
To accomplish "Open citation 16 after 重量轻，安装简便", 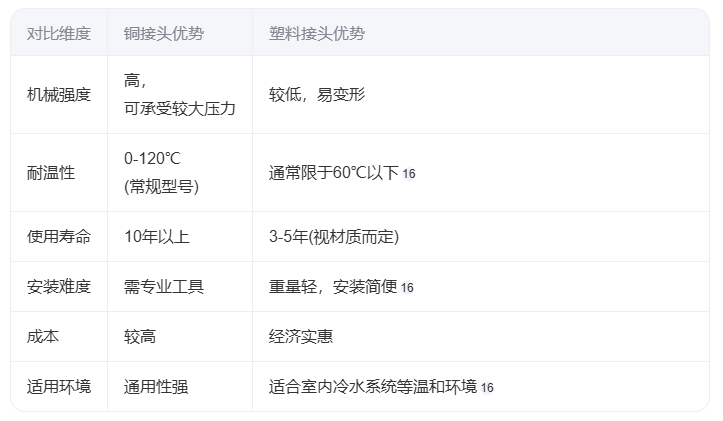I will [407, 288].
